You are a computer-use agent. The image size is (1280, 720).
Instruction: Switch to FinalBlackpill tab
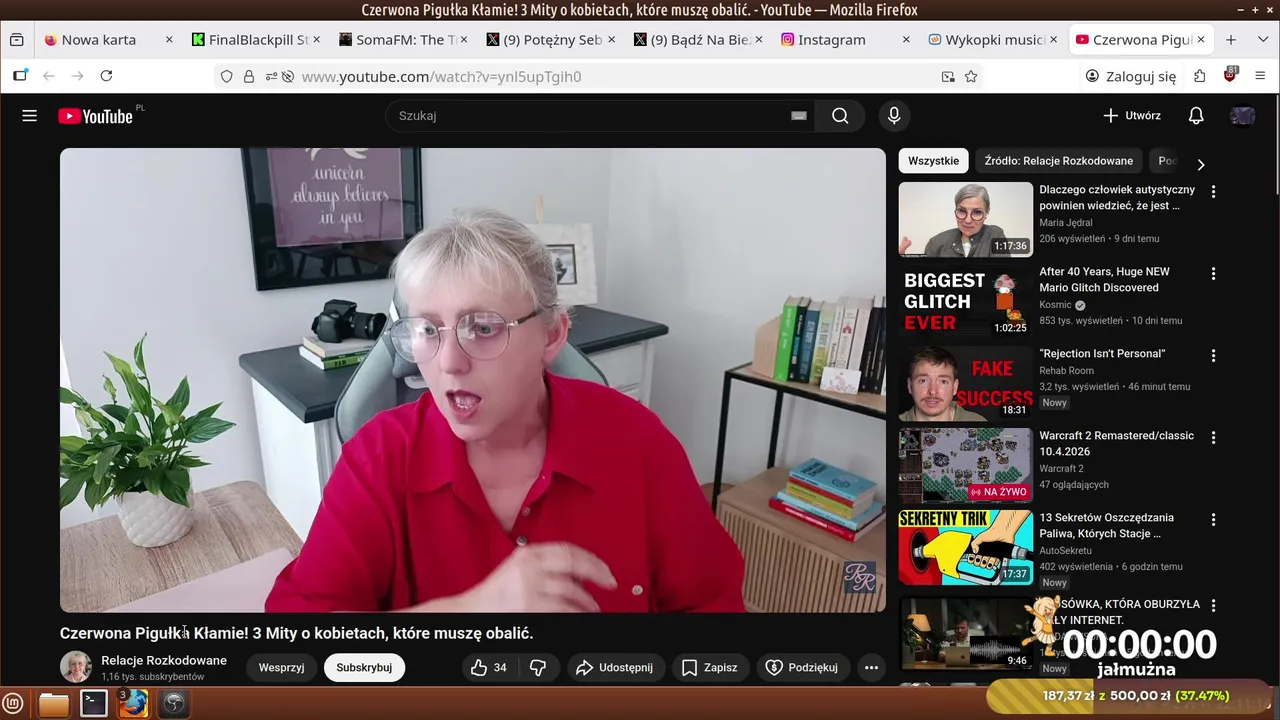255,40
